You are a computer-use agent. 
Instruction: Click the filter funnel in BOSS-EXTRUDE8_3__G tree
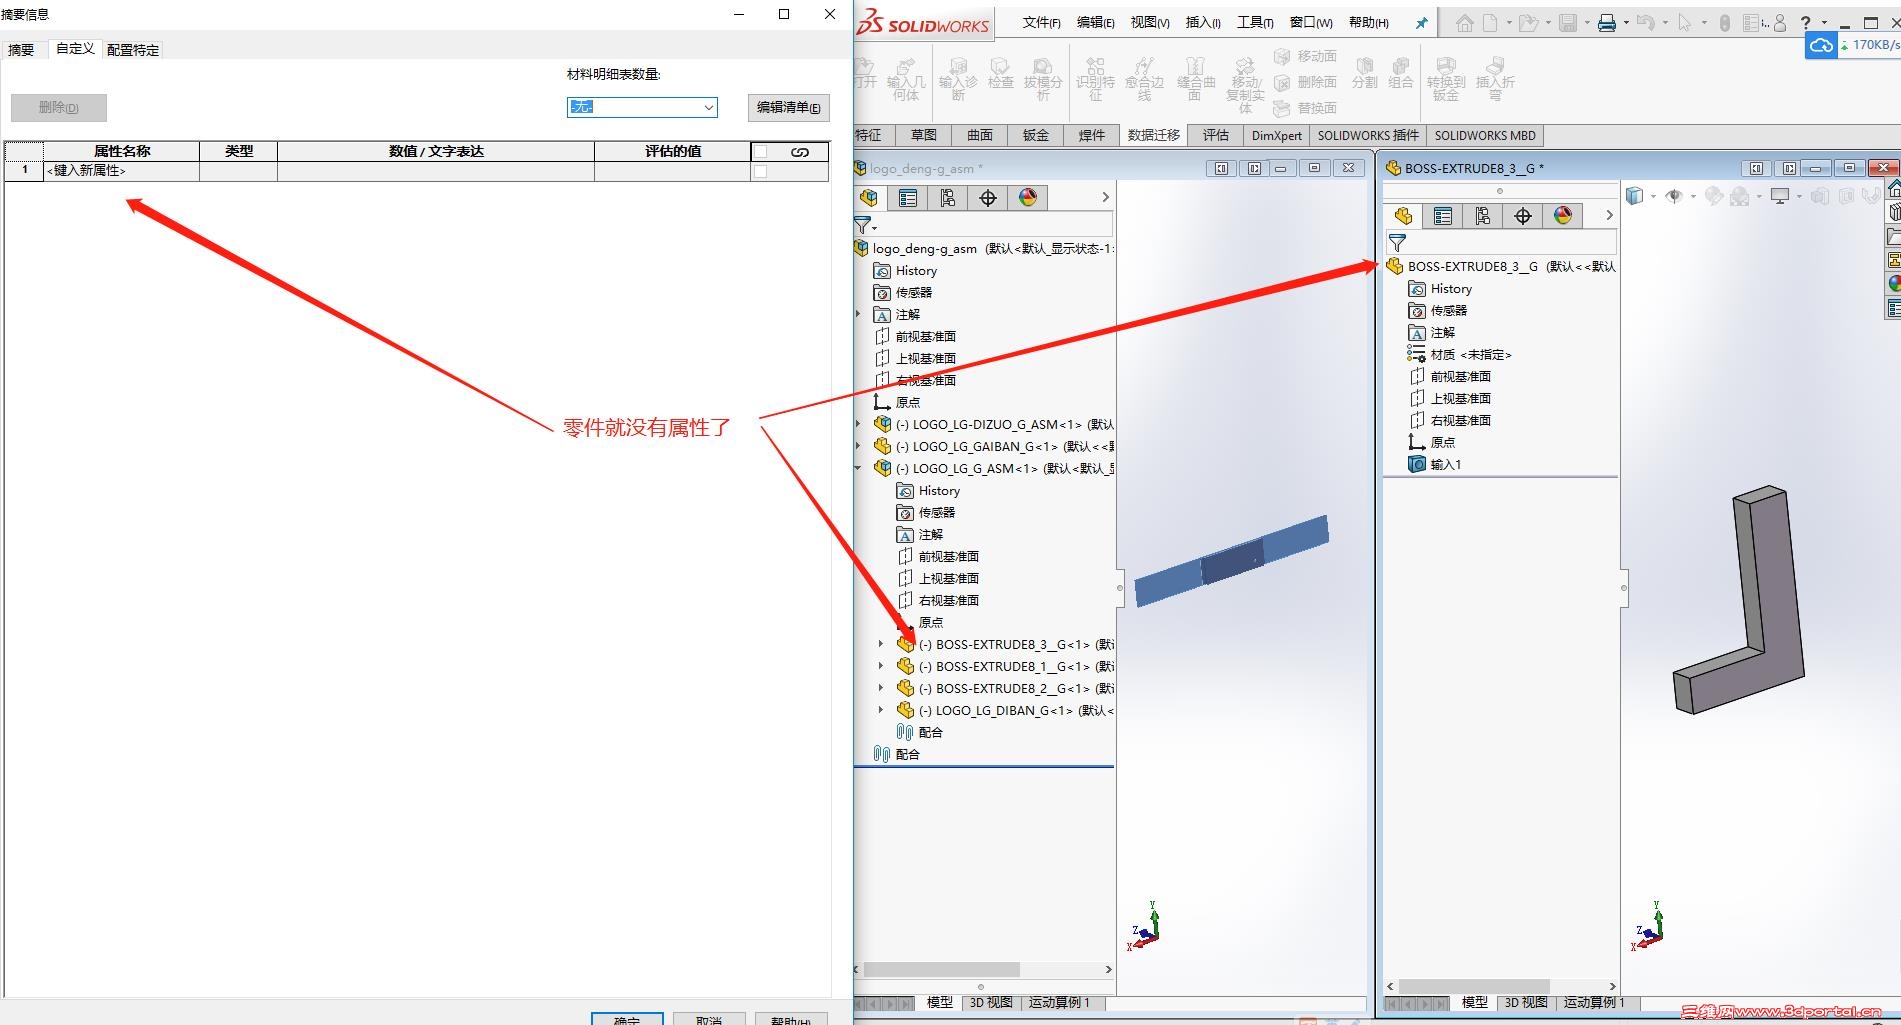pos(1398,243)
